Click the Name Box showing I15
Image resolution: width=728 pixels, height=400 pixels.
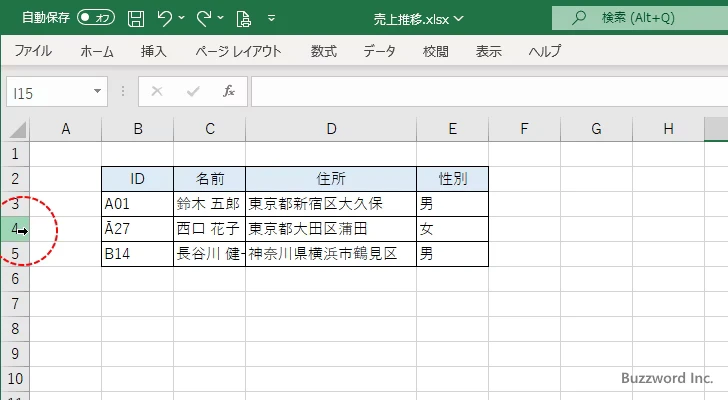[x=49, y=92]
